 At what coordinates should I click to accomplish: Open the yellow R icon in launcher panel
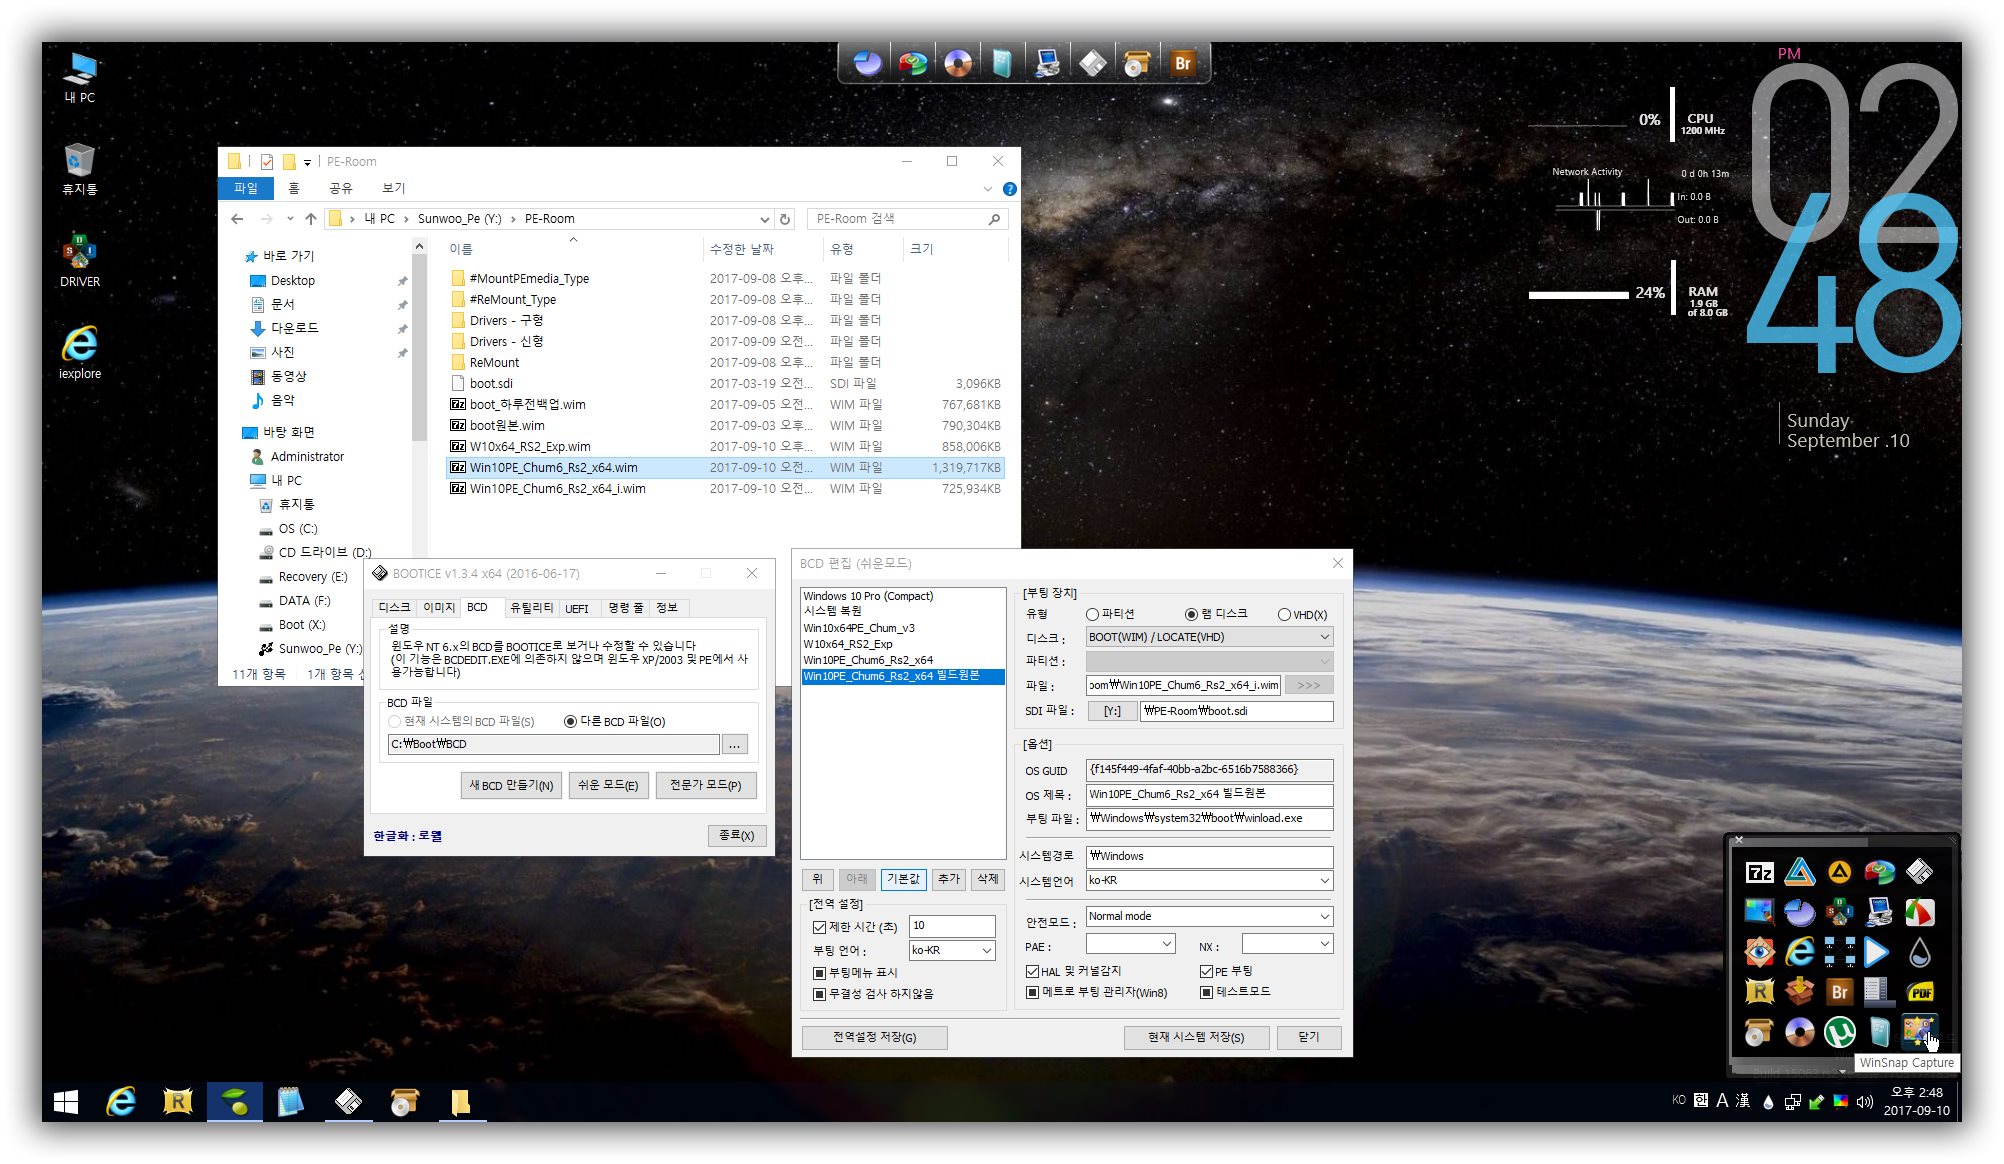tap(1759, 992)
